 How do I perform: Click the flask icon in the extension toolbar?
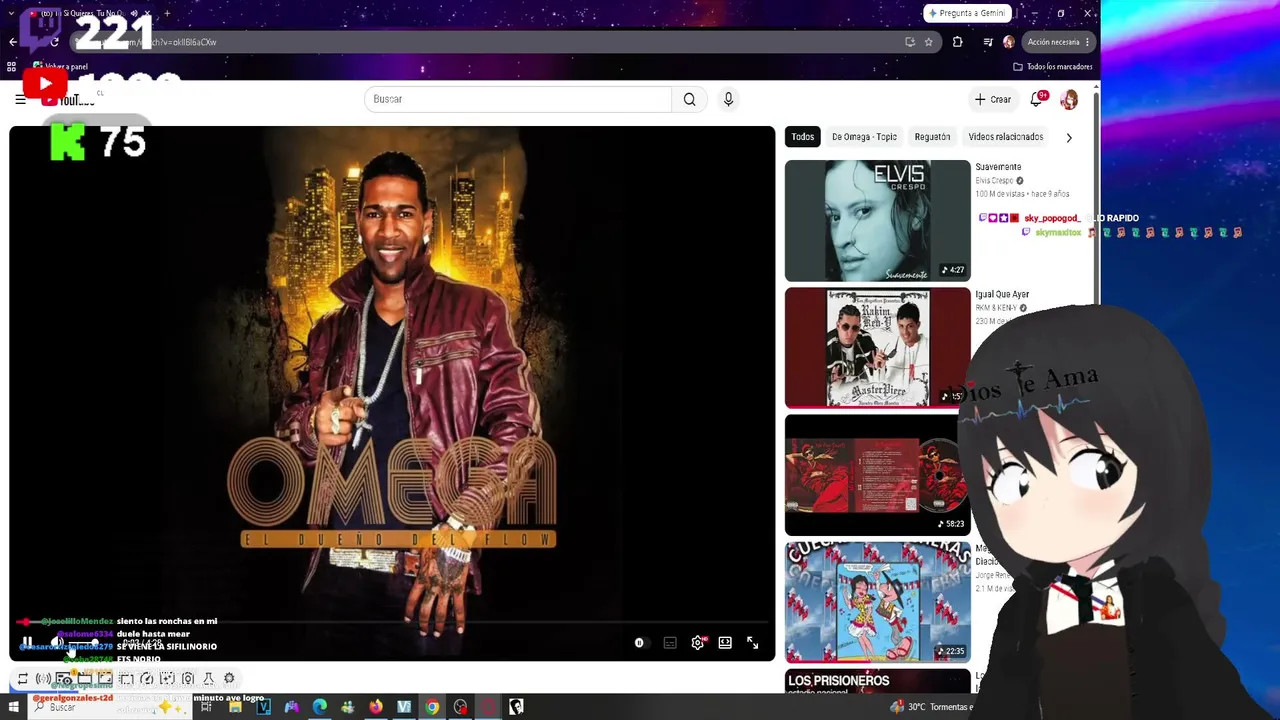[208, 679]
